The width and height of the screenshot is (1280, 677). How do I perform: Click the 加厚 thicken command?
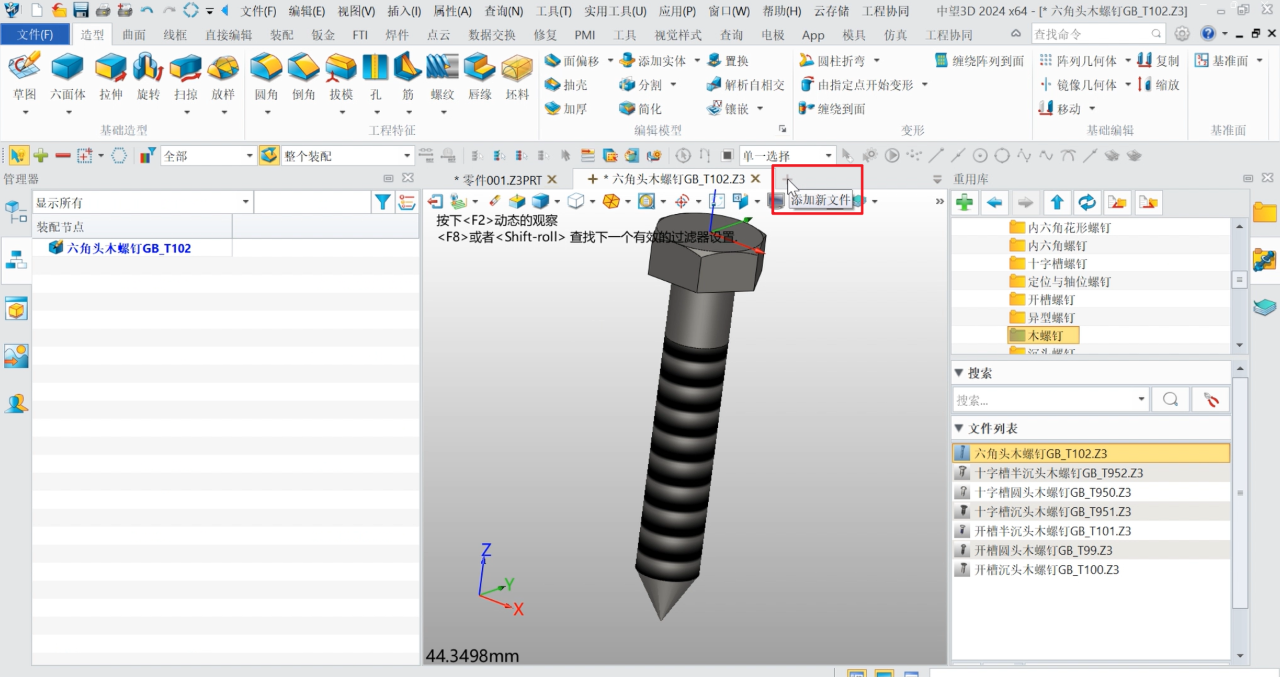pyautogui.click(x=566, y=109)
